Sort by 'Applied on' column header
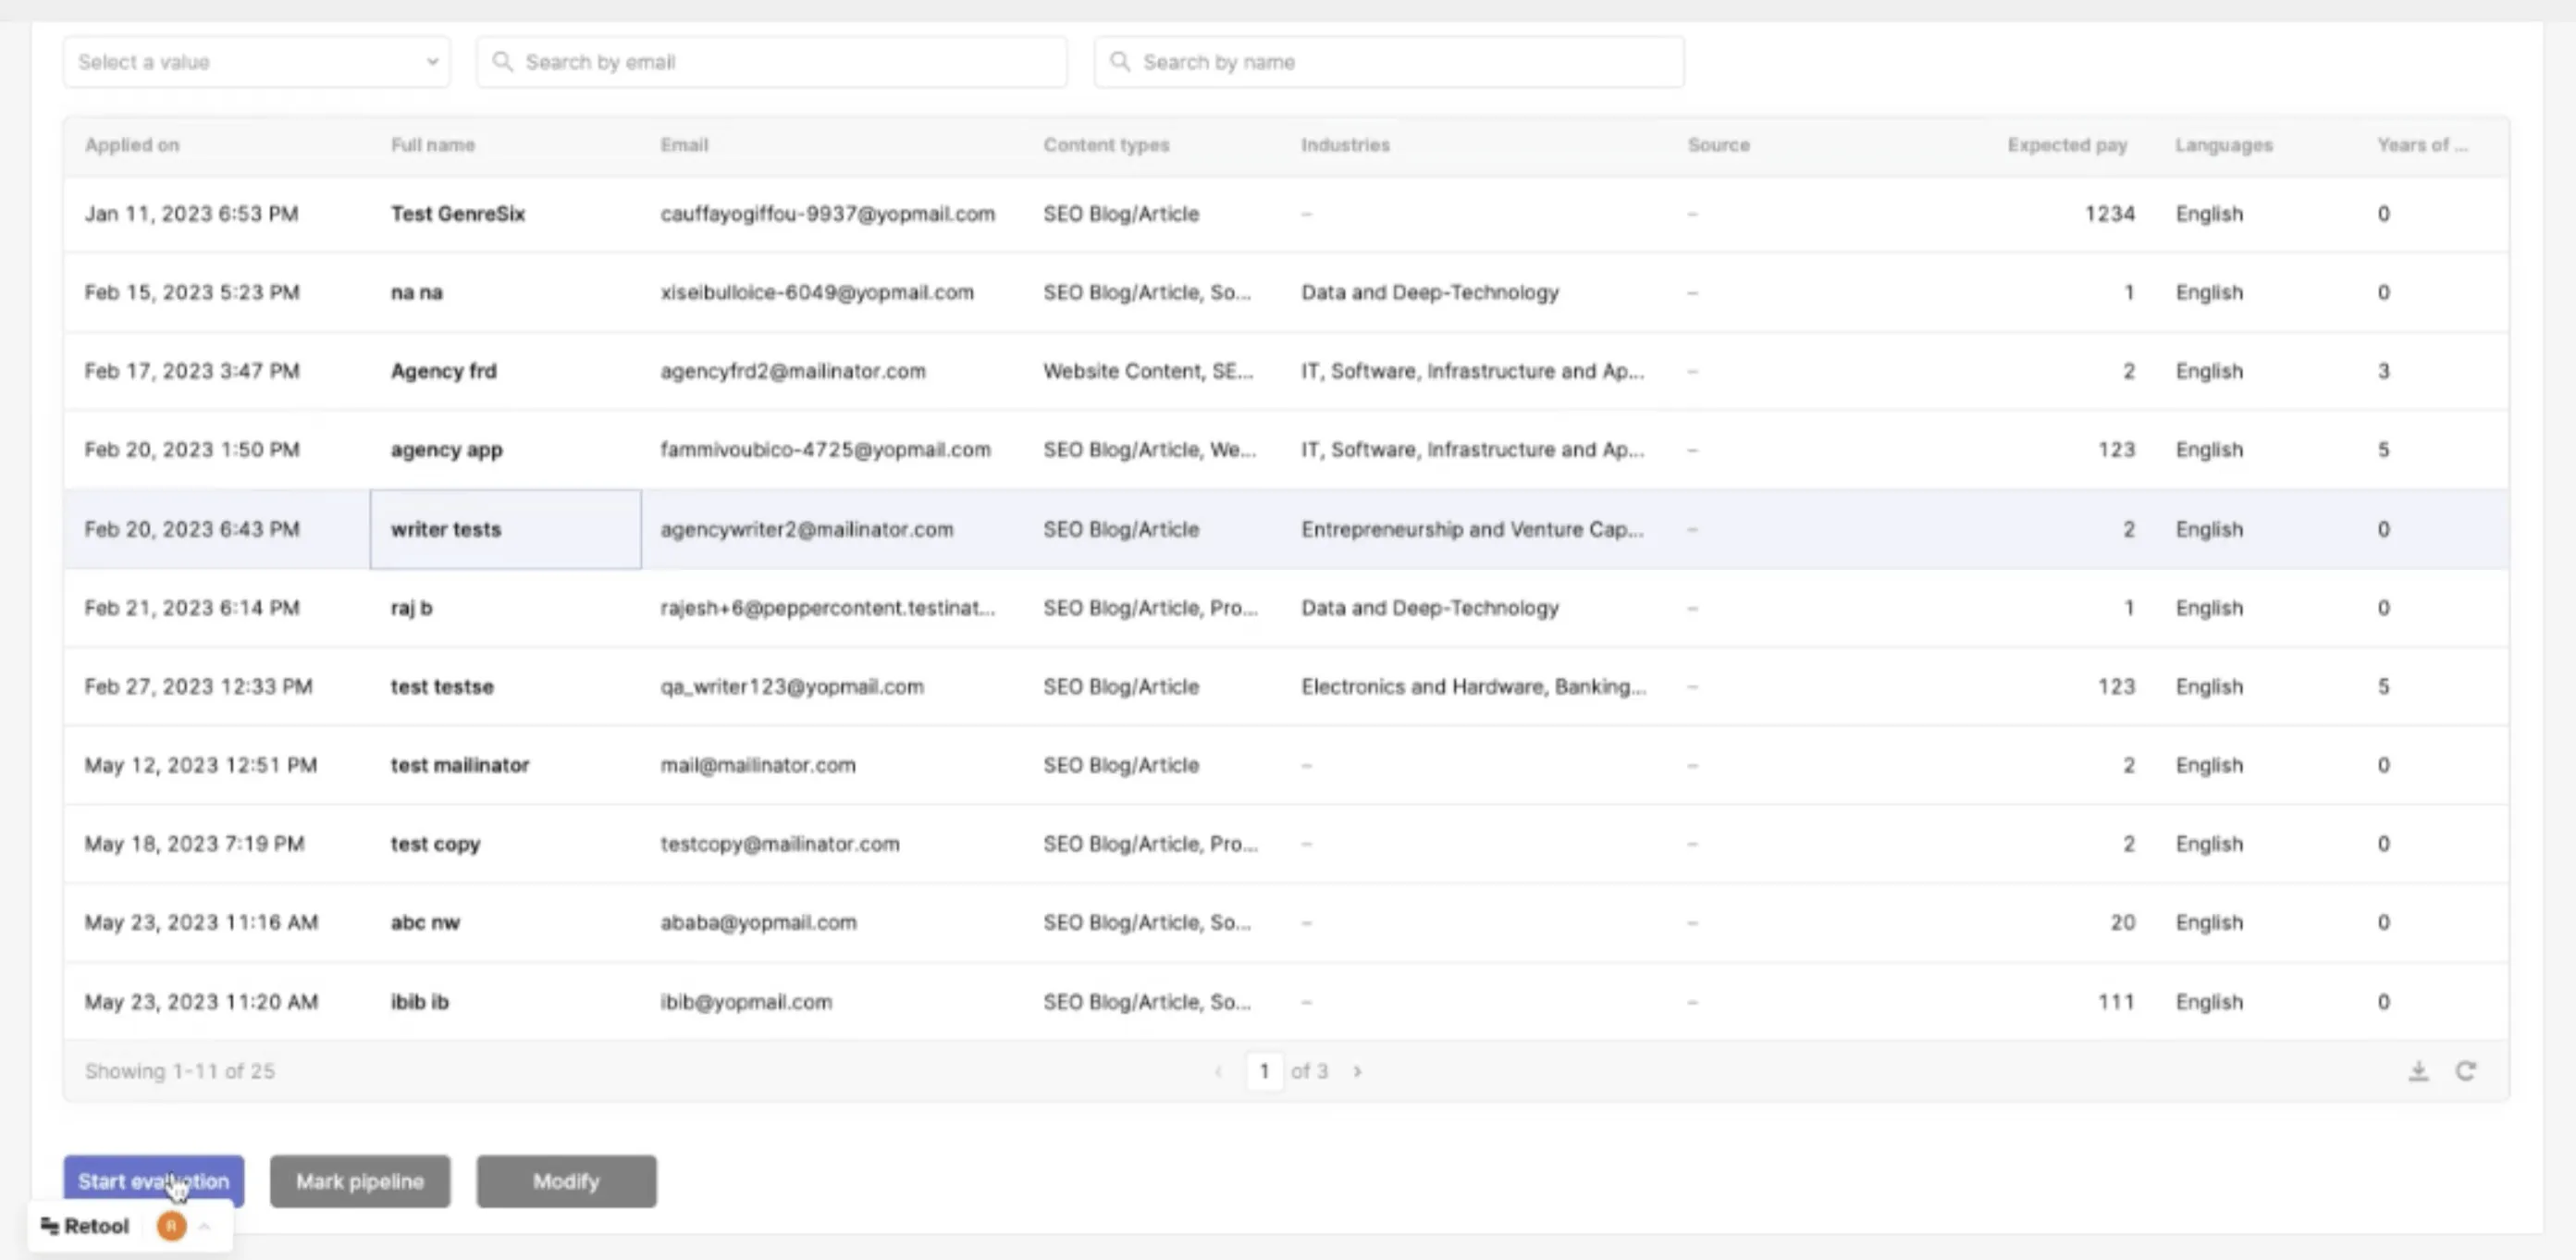Screen dimensions: 2576x1260 coord(132,145)
